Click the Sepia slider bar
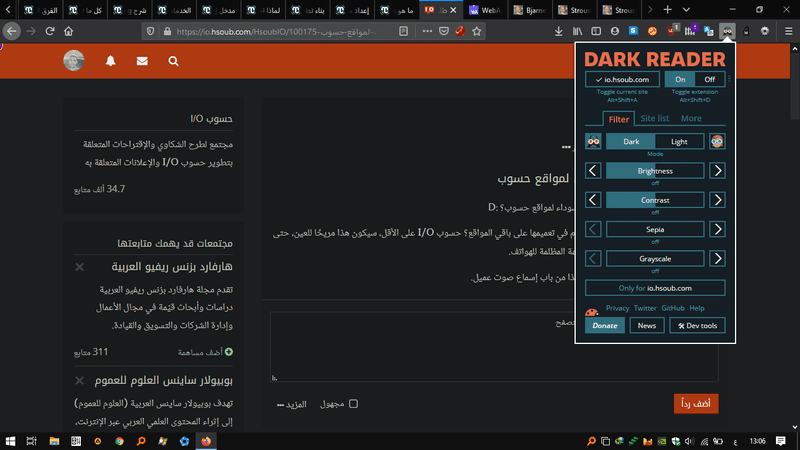The image size is (800, 450). click(x=655, y=229)
